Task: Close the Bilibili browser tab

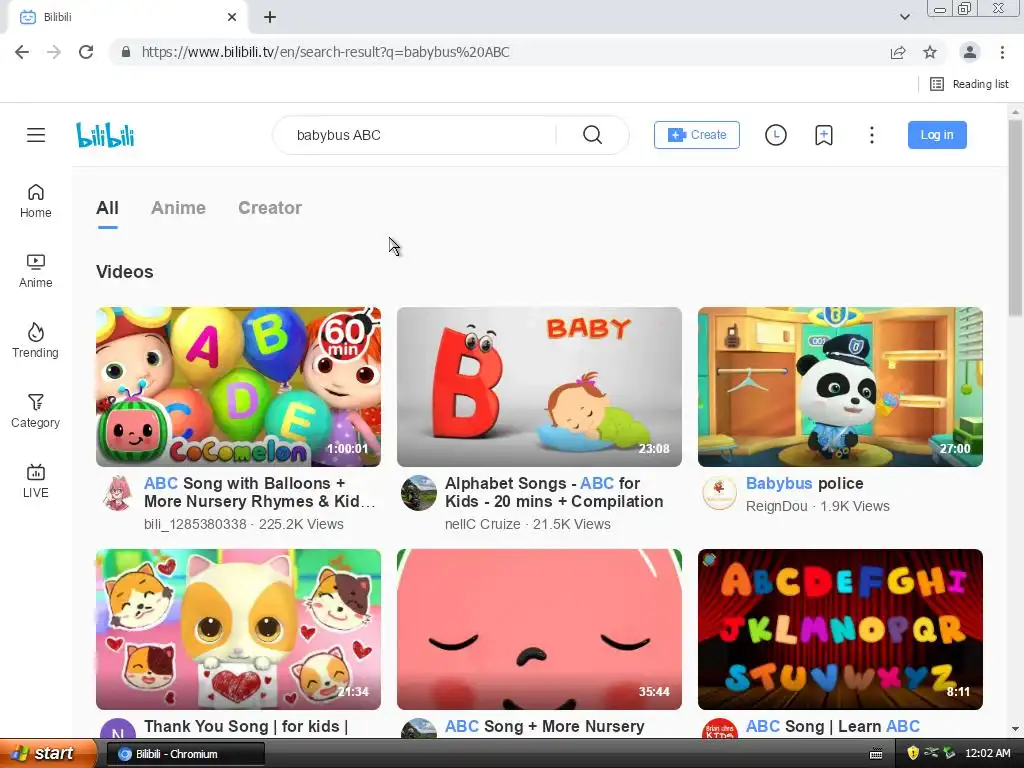Action: [232, 17]
